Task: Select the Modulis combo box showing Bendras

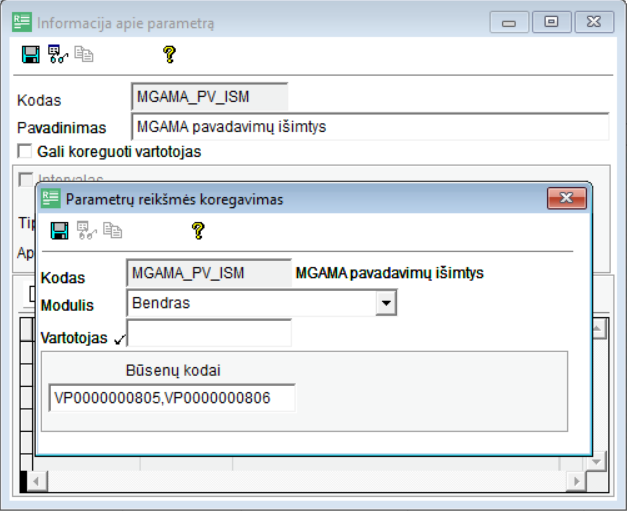Action: [x=251, y=302]
